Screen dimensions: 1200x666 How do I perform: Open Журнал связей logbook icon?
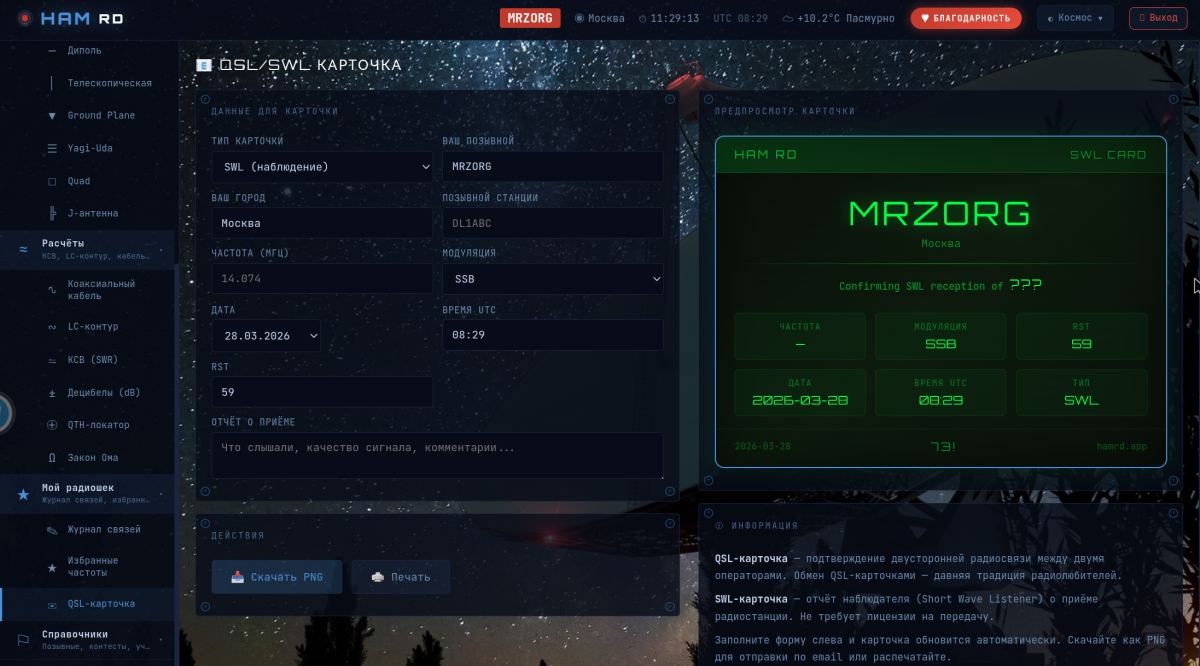[x=52, y=530]
